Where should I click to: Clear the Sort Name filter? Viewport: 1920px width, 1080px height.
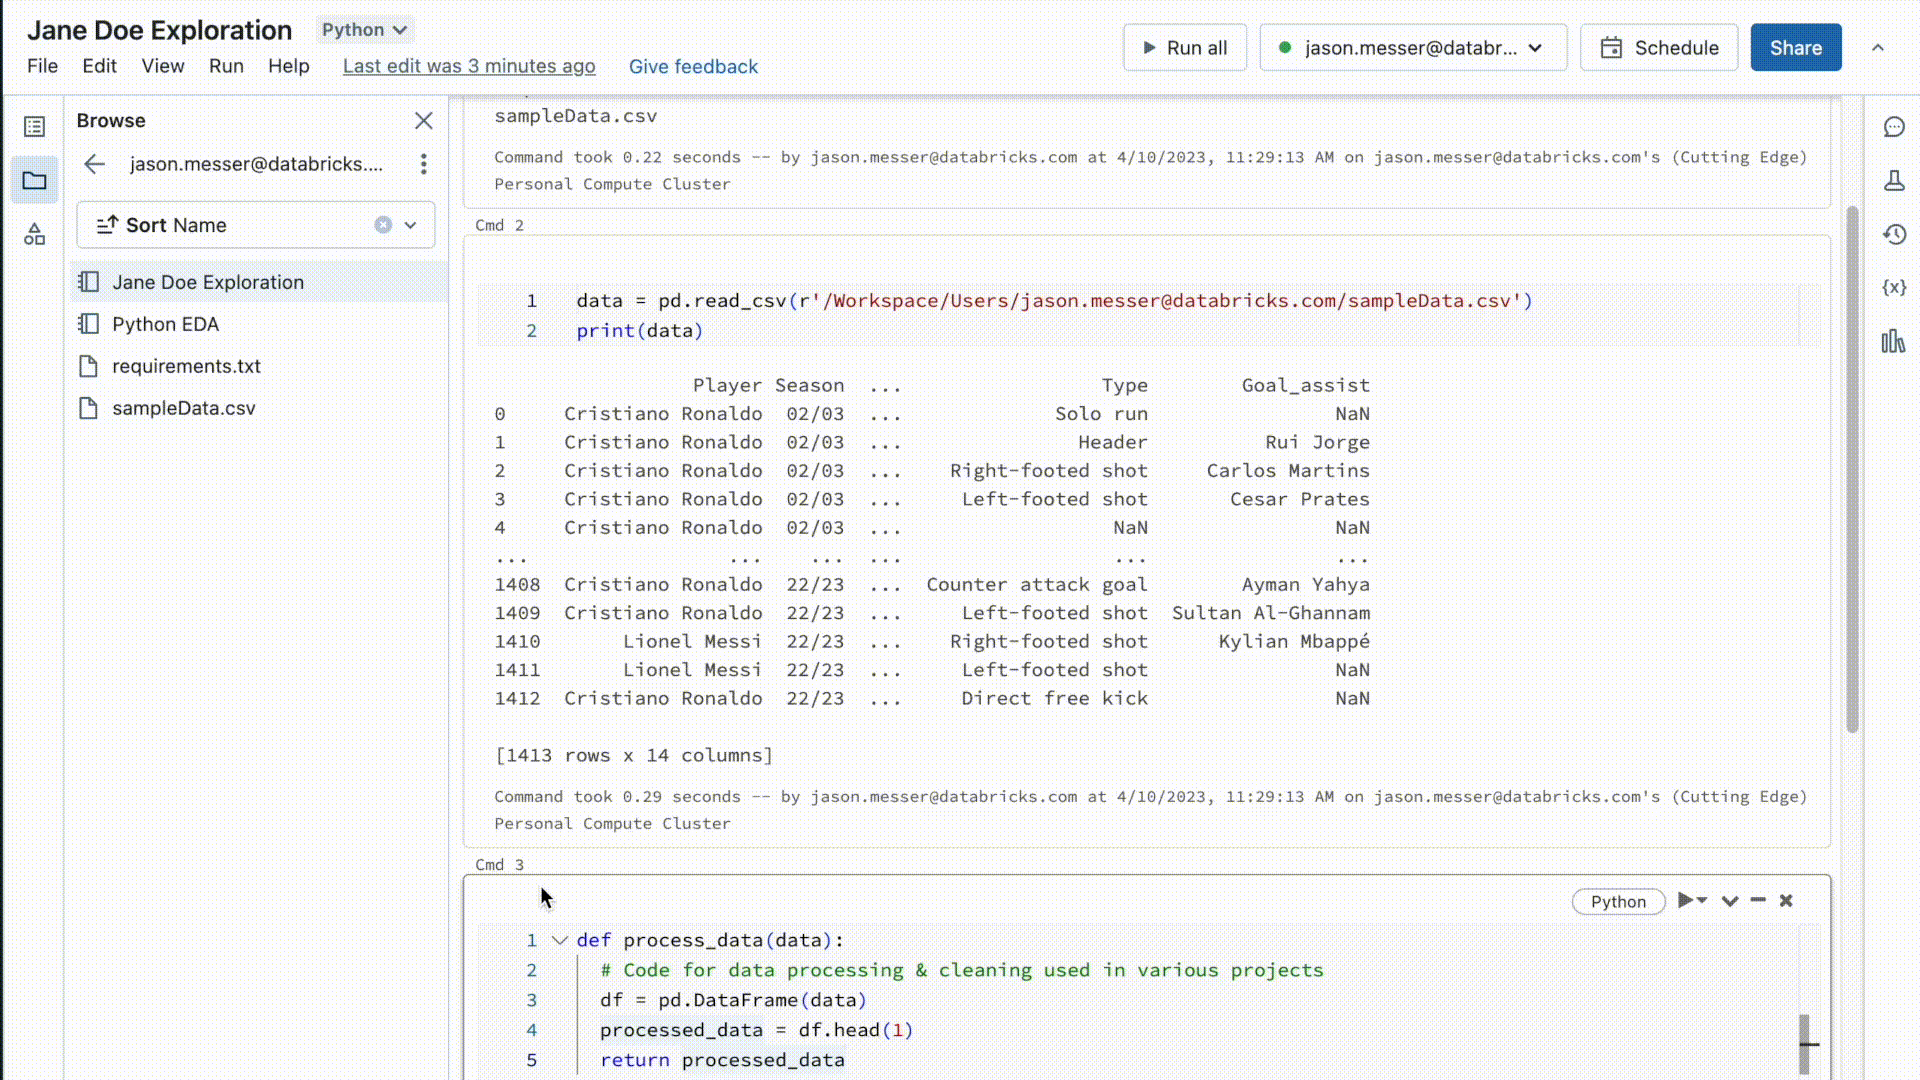[383, 225]
